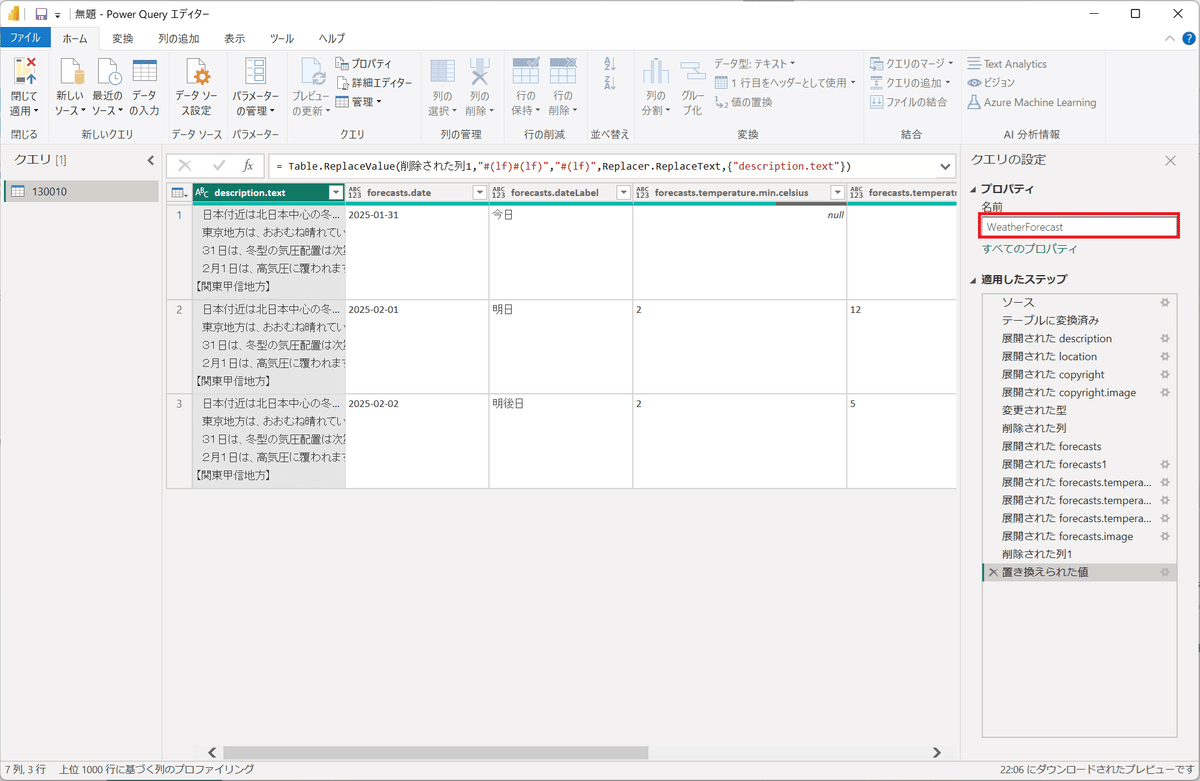This screenshot has height=781, width=1200.
Task: Delete the 置き換えられた値 step via X
Action: pos(993,572)
